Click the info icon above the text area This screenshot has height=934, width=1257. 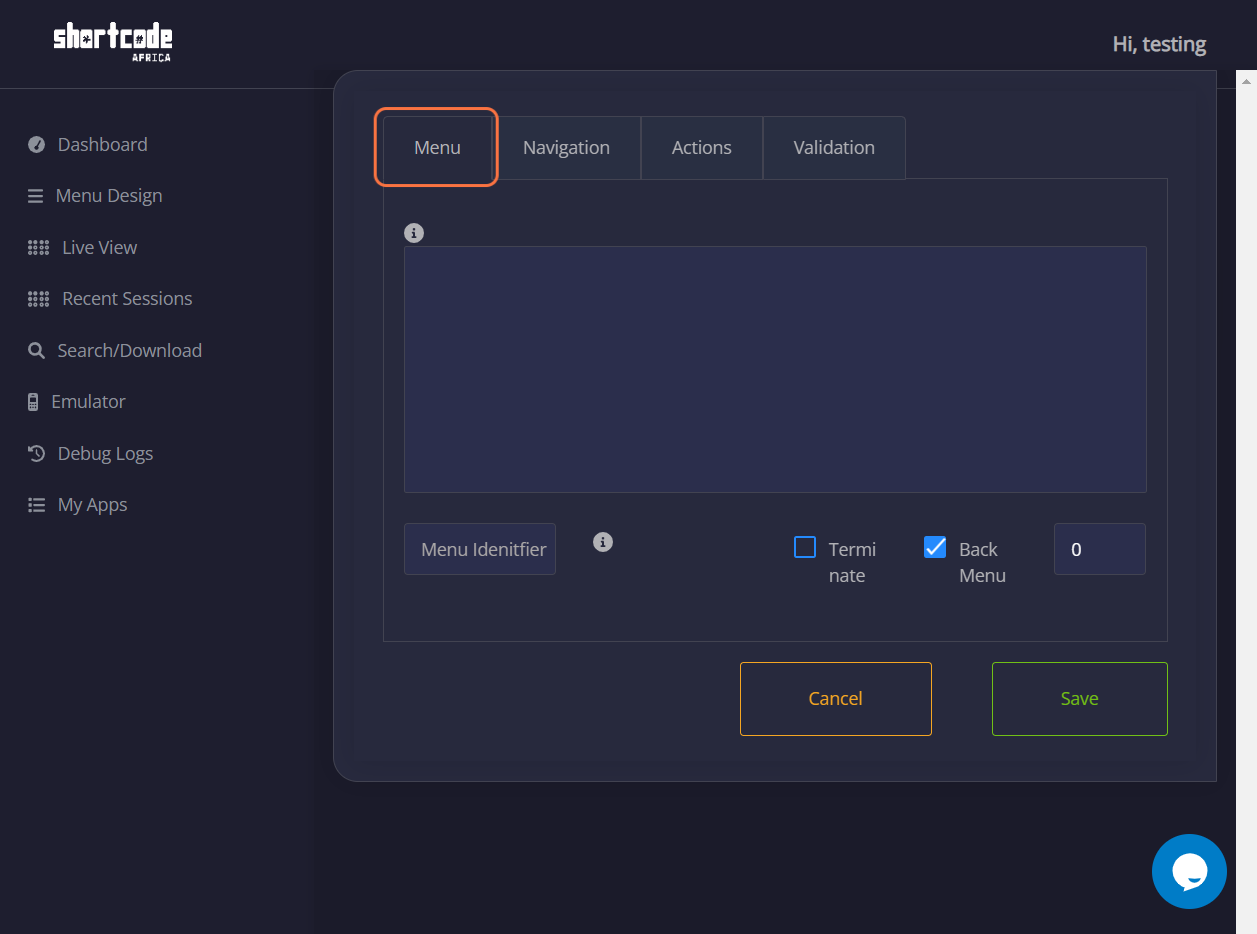tap(414, 233)
